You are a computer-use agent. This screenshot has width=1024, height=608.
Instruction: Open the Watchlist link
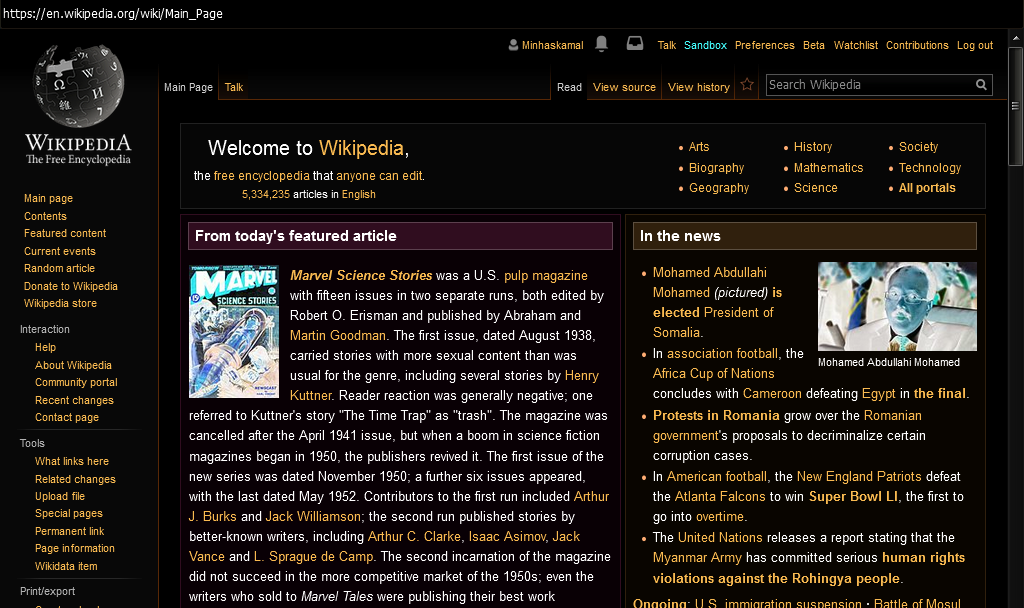[856, 45]
